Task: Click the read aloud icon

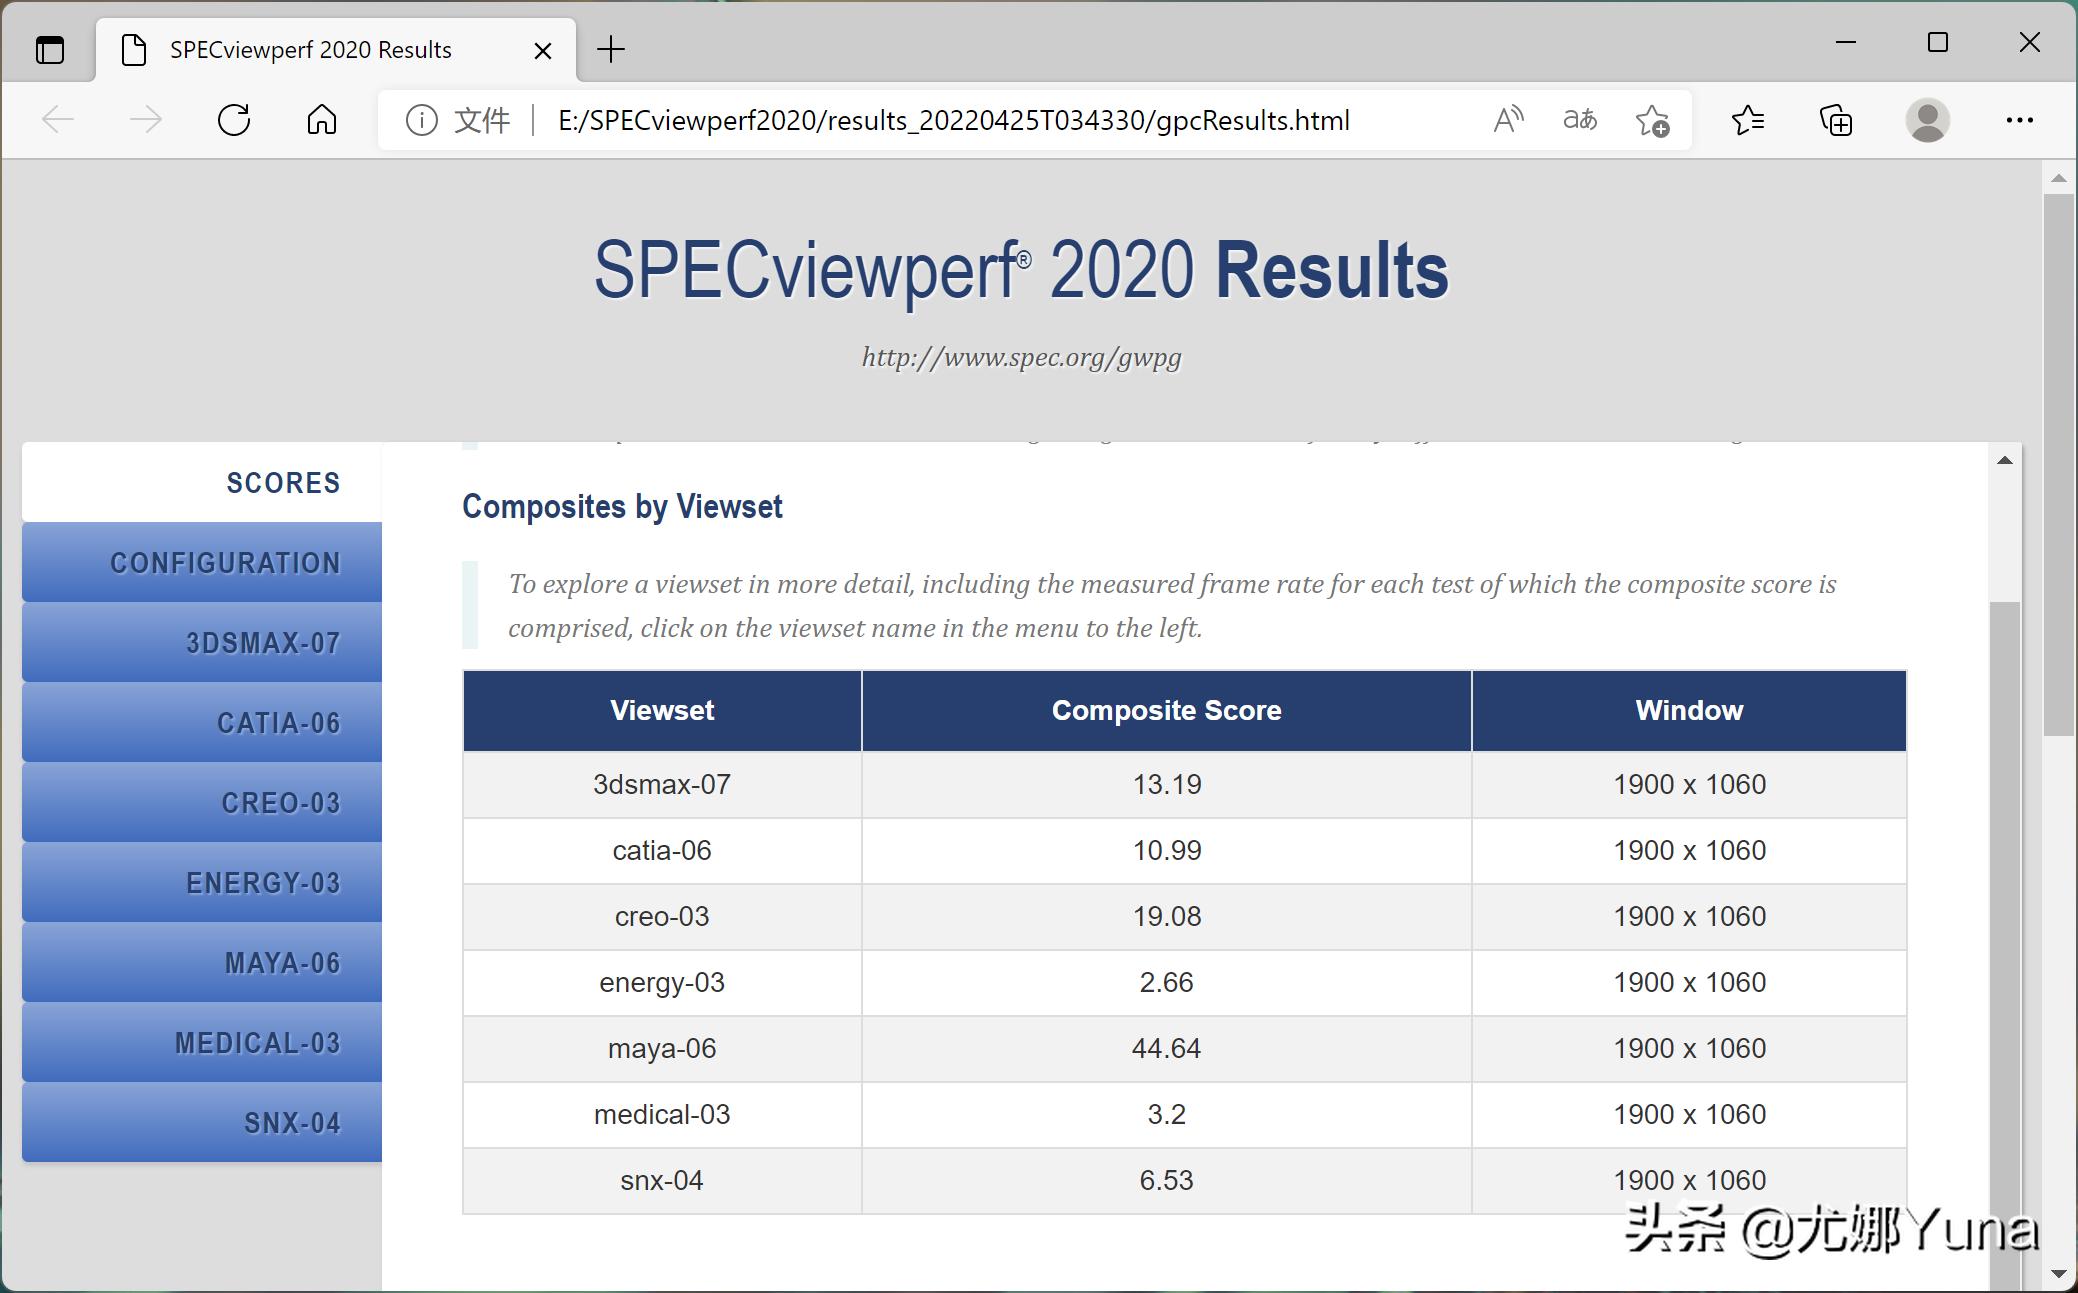Action: click(x=1508, y=121)
